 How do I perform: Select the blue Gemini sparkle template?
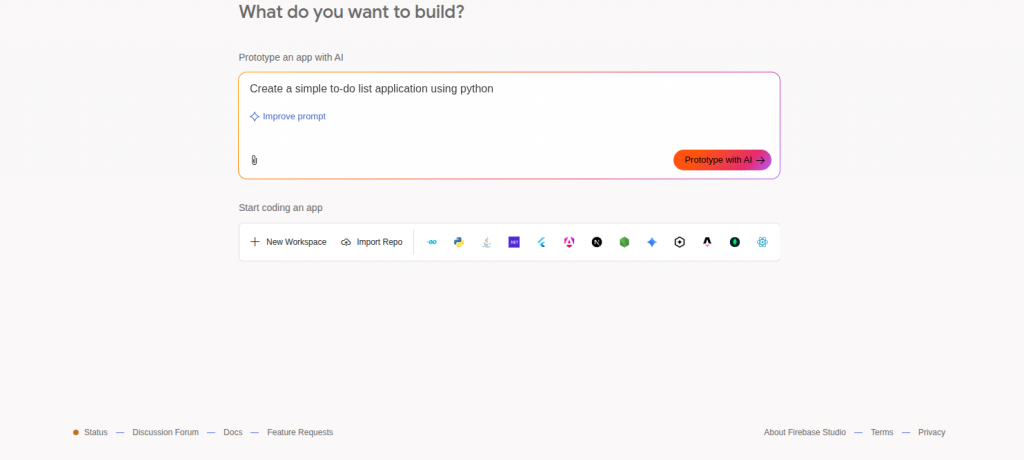(652, 242)
